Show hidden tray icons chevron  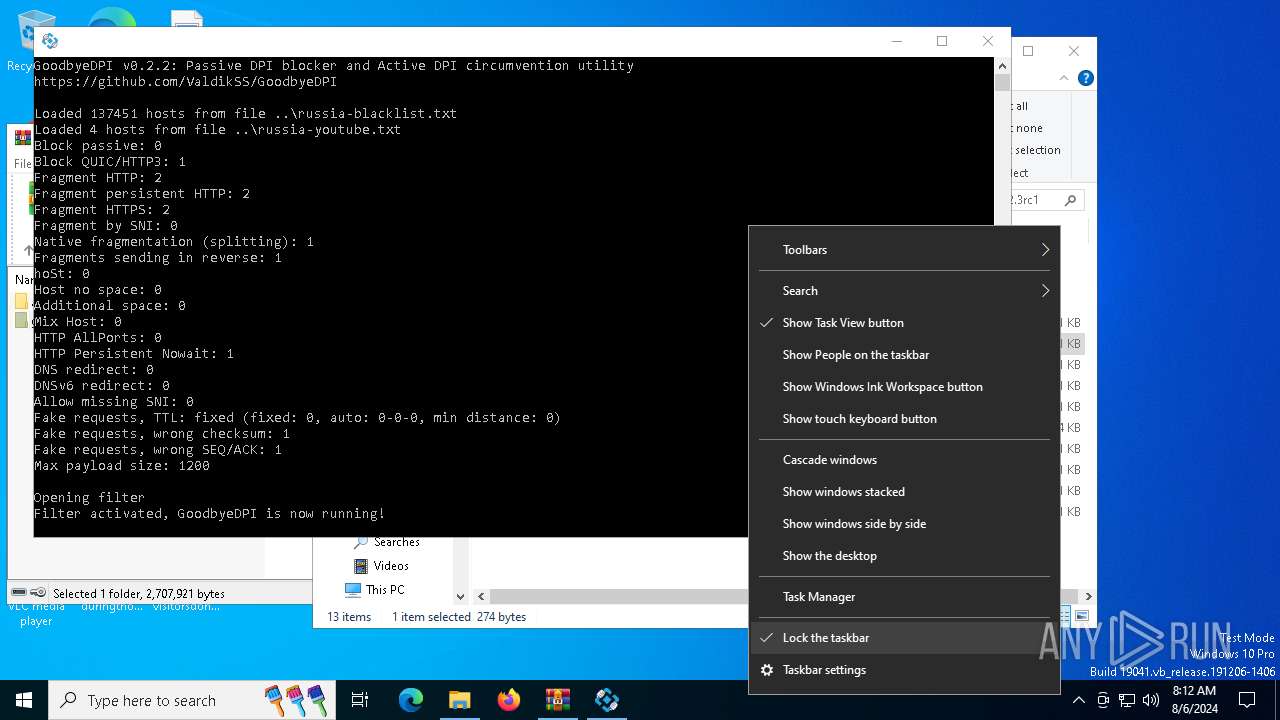click(x=1079, y=700)
